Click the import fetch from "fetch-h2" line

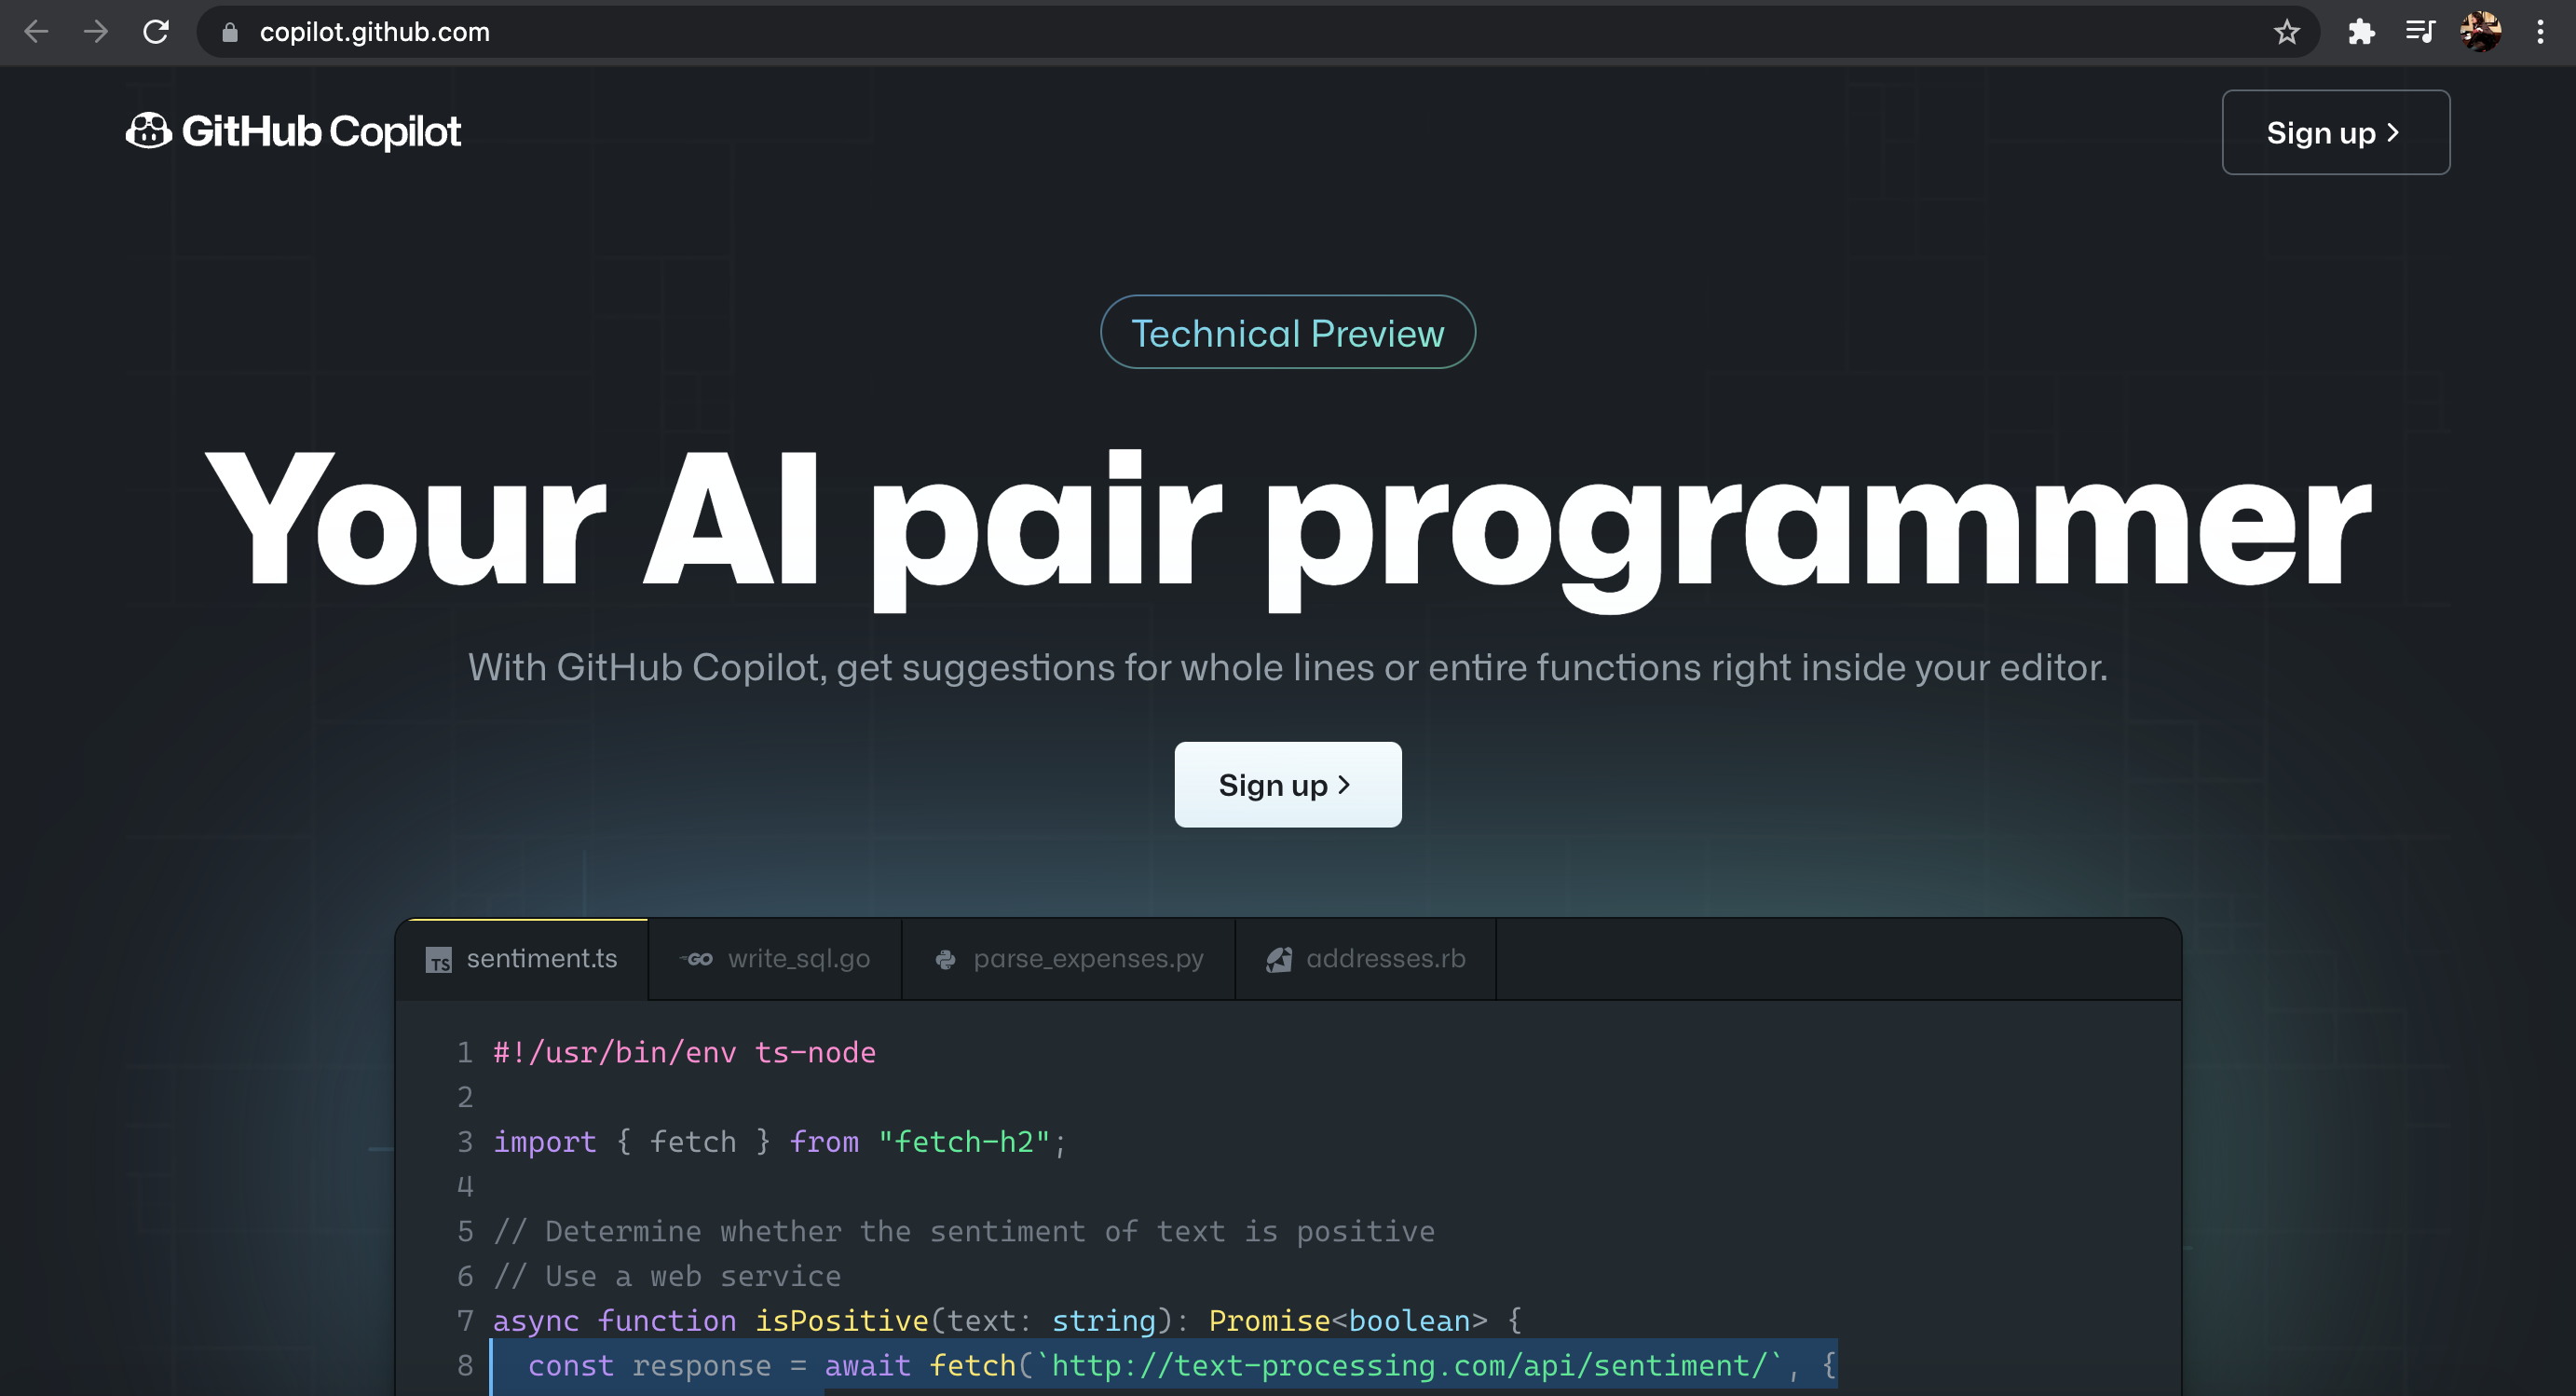pos(780,1142)
